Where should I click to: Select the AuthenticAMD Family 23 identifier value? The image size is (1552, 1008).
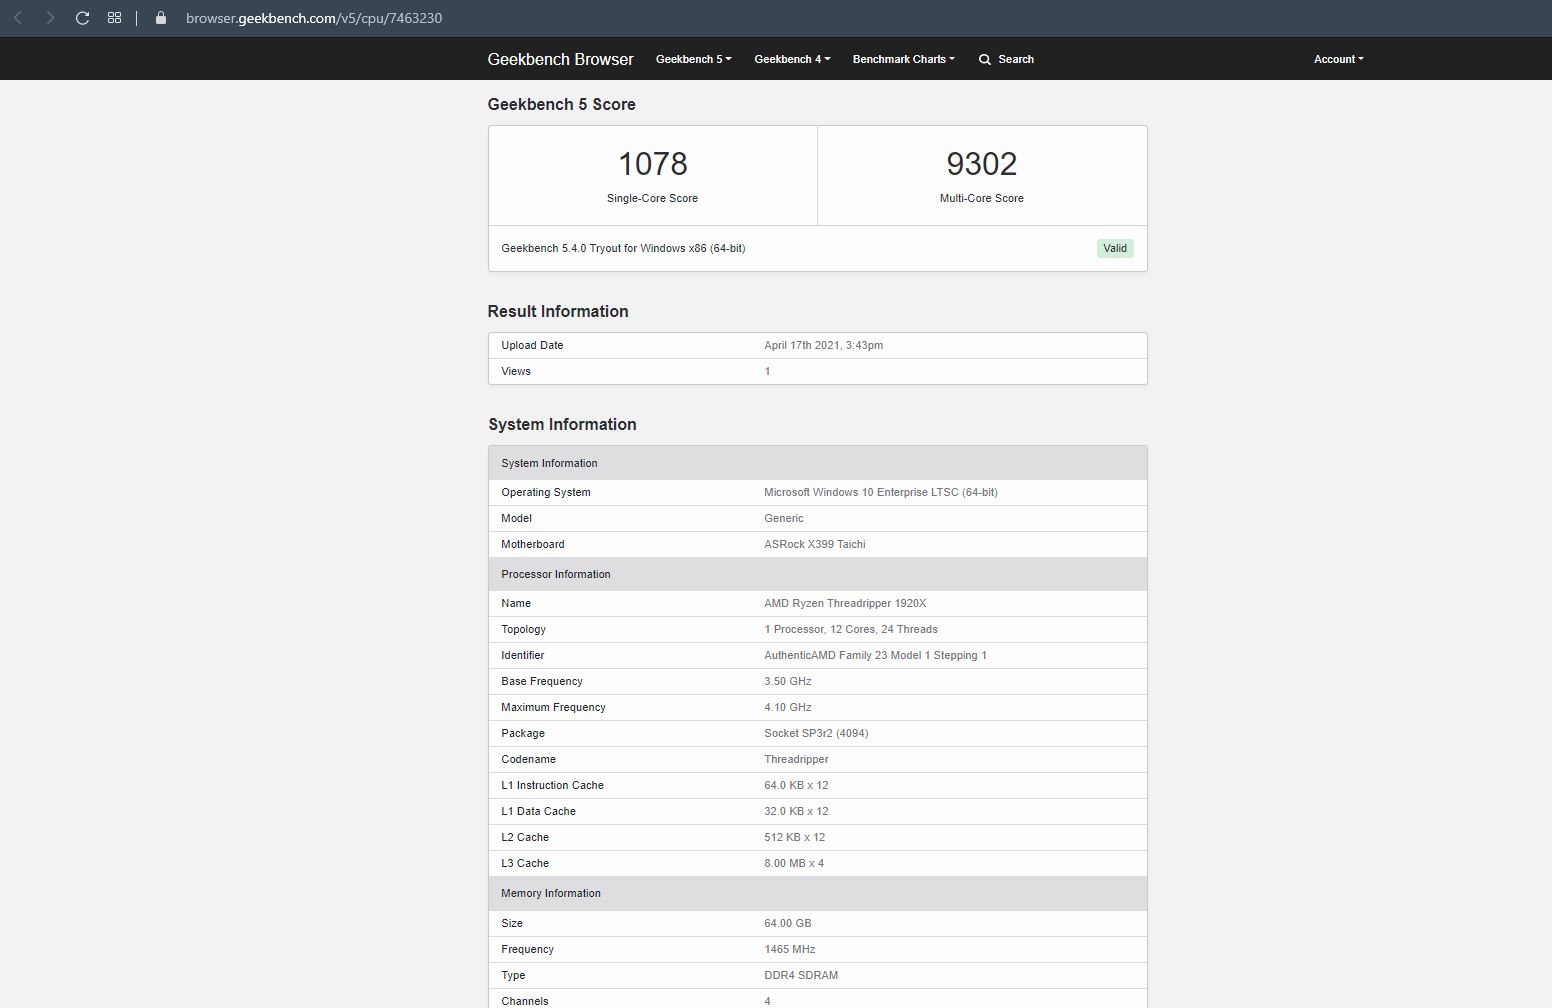click(x=875, y=655)
